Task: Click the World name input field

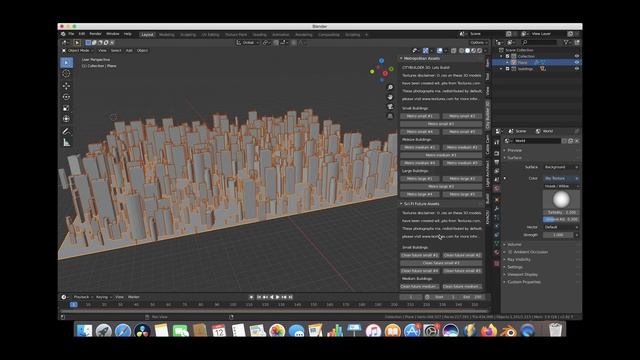Action: [x=537, y=141]
